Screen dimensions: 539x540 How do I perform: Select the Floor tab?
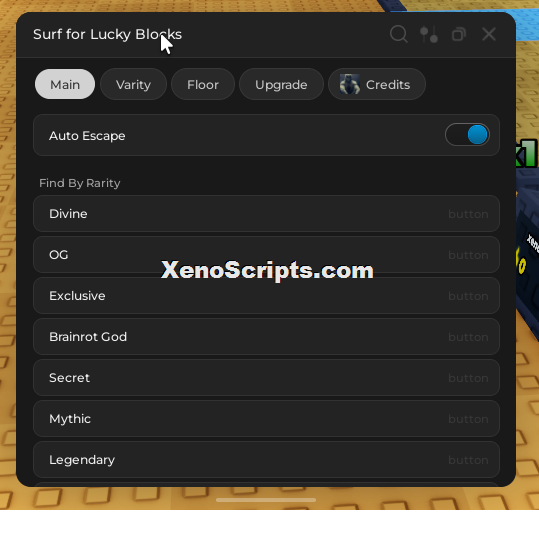coord(203,84)
